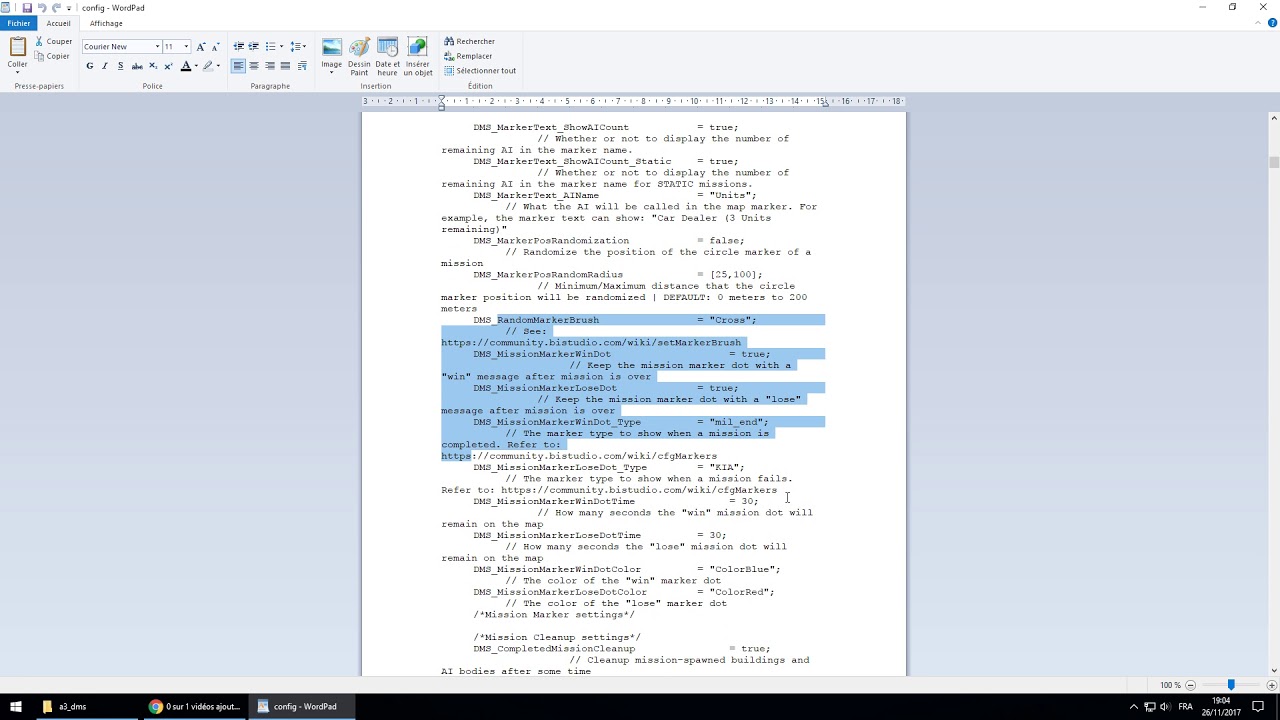
Task: Switch to the Accueil ribbon tab
Action: point(58,23)
